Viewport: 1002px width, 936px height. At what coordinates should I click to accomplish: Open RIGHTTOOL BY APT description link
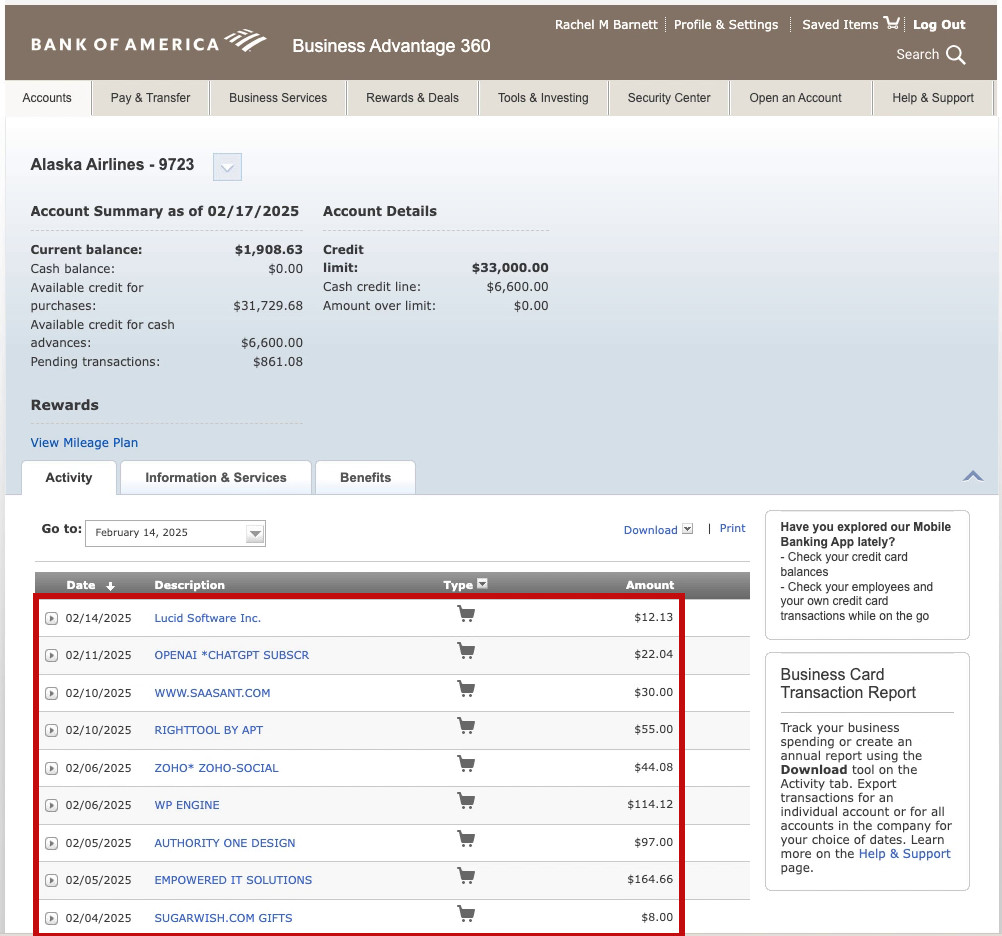tap(208, 730)
